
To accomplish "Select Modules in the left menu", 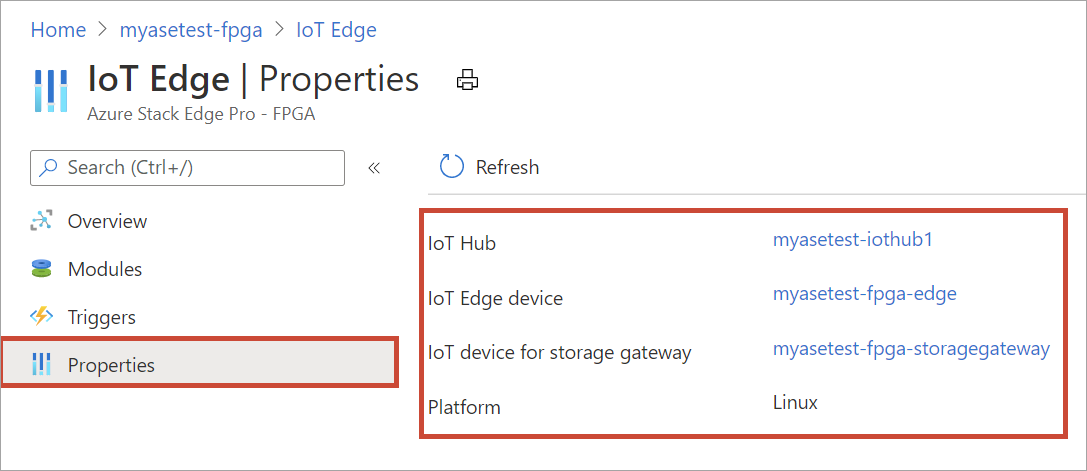I will point(105,269).
